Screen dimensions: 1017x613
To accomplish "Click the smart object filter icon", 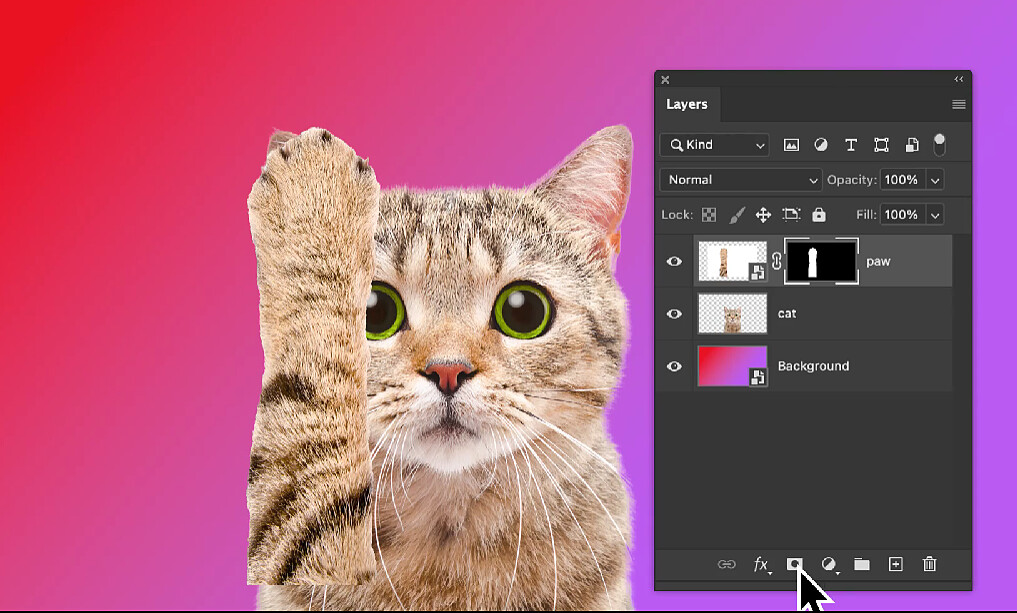I will point(911,145).
